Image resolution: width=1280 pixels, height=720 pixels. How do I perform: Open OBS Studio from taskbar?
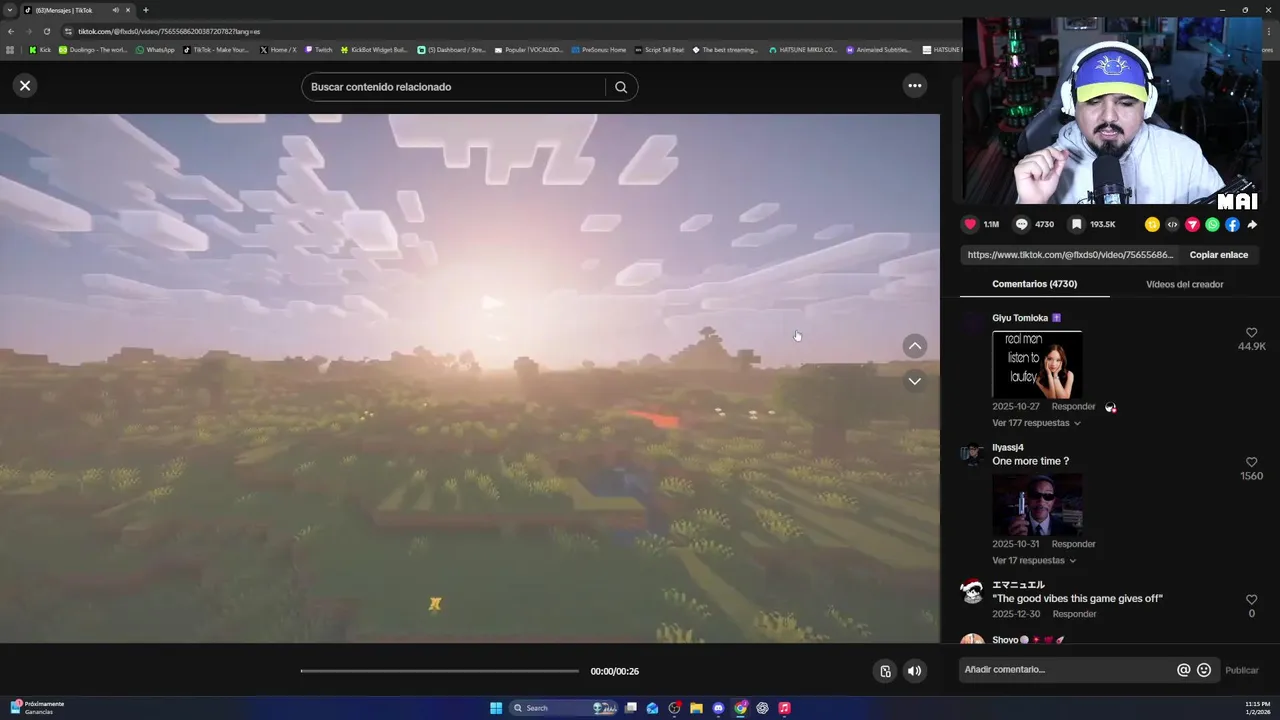pyautogui.click(x=674, y=708)
